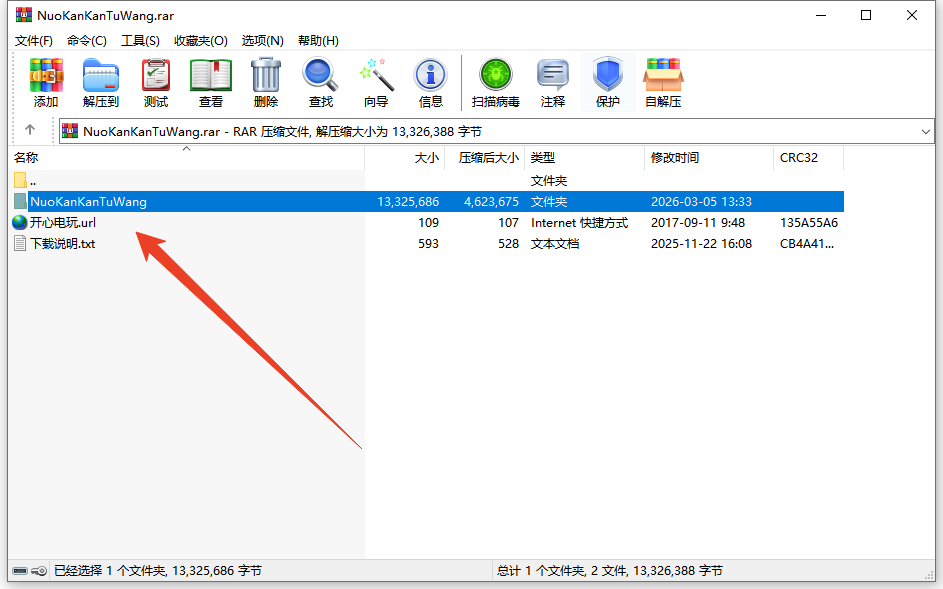Expand the archive path dropdown arrow
The image size is (943, 589).
pyautogui.click(x=926, y=131)
